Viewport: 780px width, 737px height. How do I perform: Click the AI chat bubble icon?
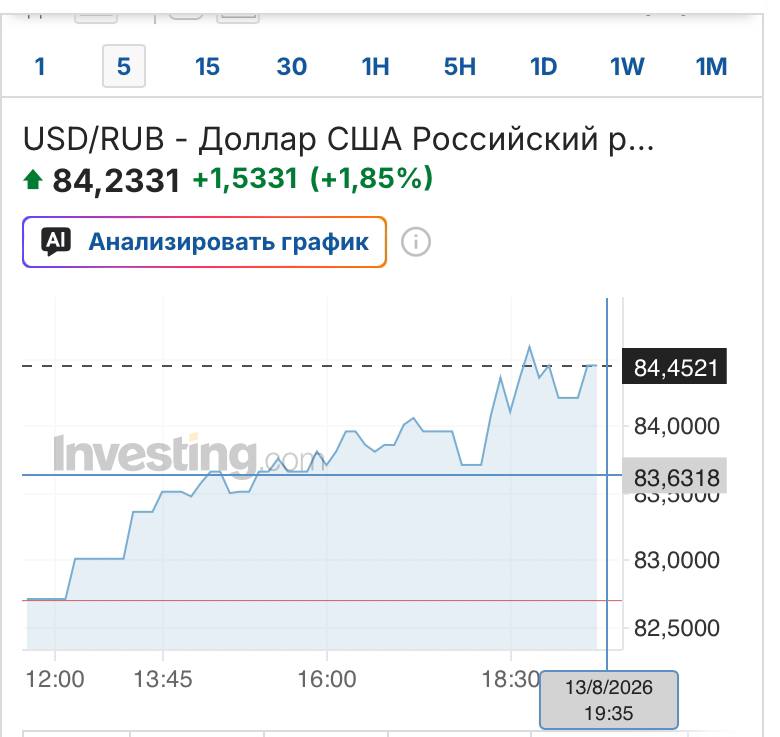pyautogui.click(x=55, y=242)
